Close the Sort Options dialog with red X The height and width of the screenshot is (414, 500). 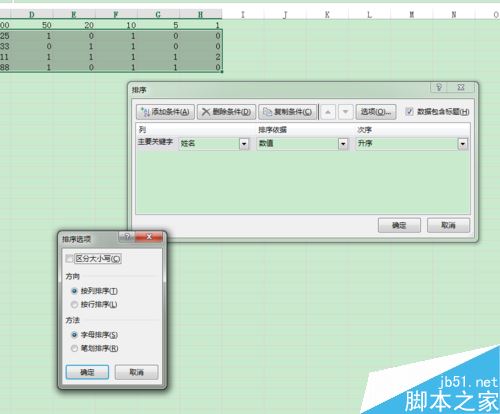(149, 236)
